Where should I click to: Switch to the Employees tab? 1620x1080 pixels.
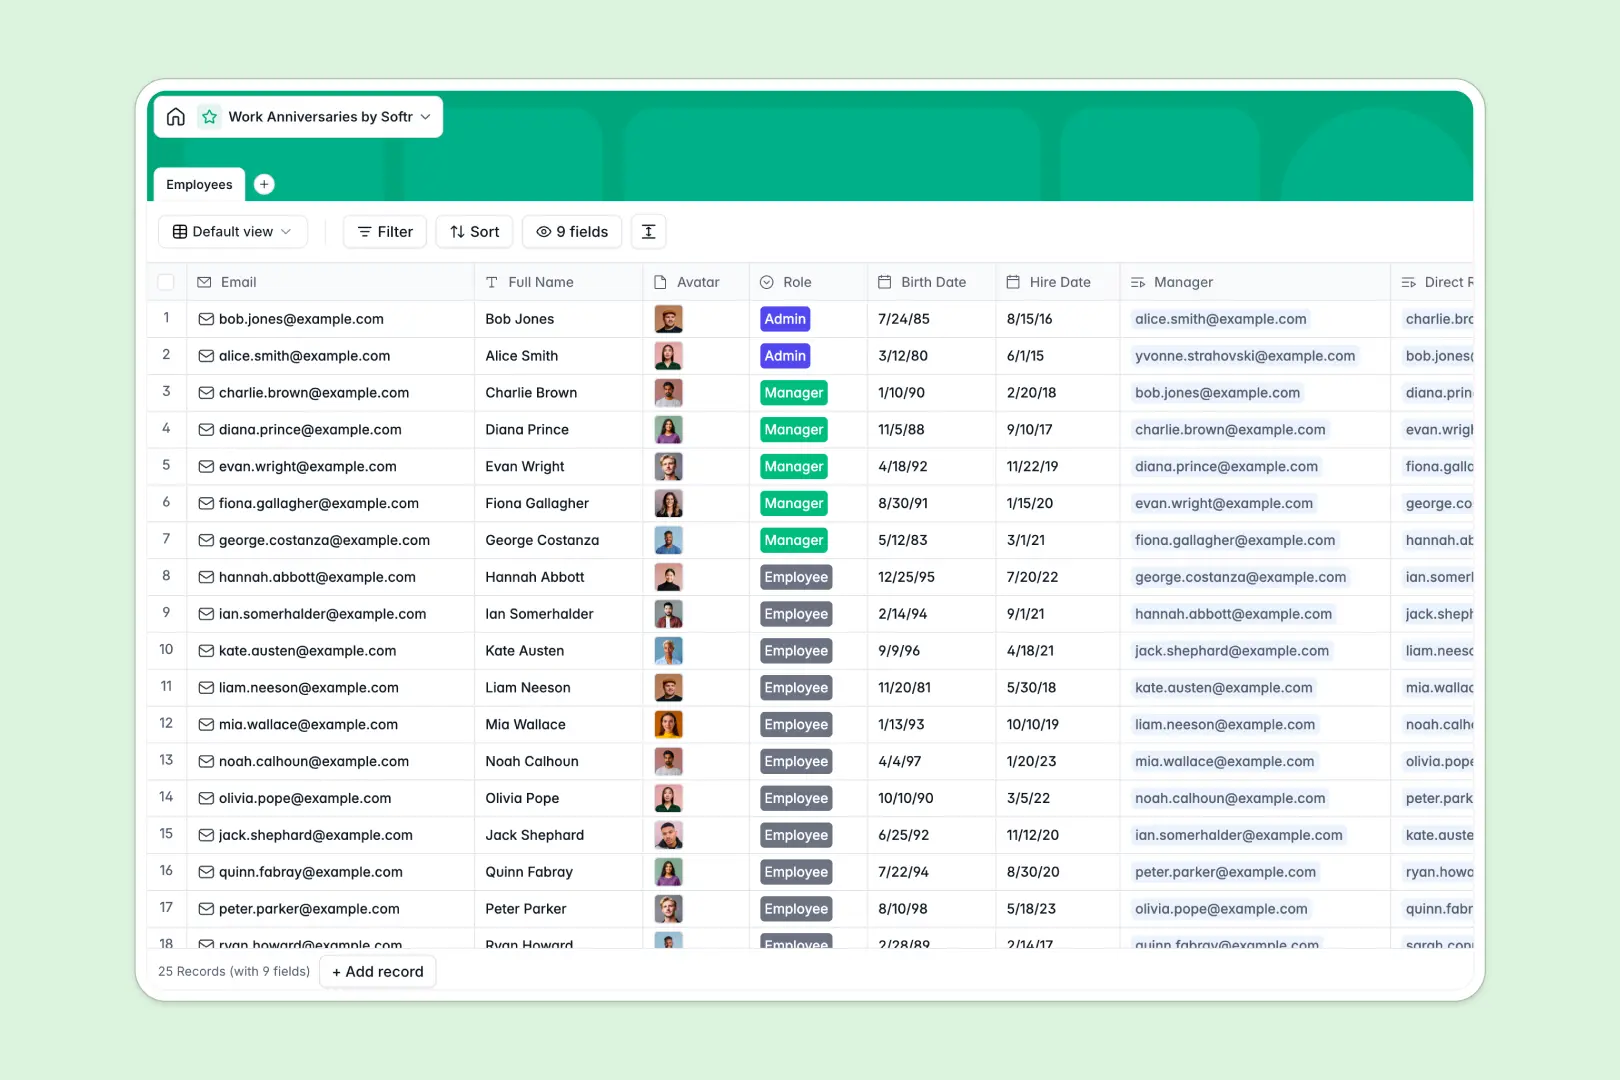198,184
